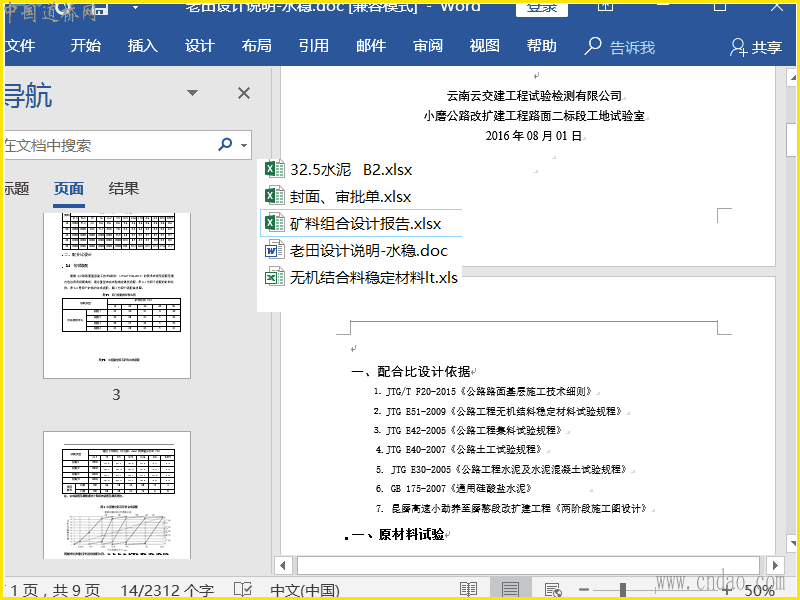Click the quick access toolbar customize dropdown
Image resolution: width=800 pixels, height=600 pixels.
135,8
